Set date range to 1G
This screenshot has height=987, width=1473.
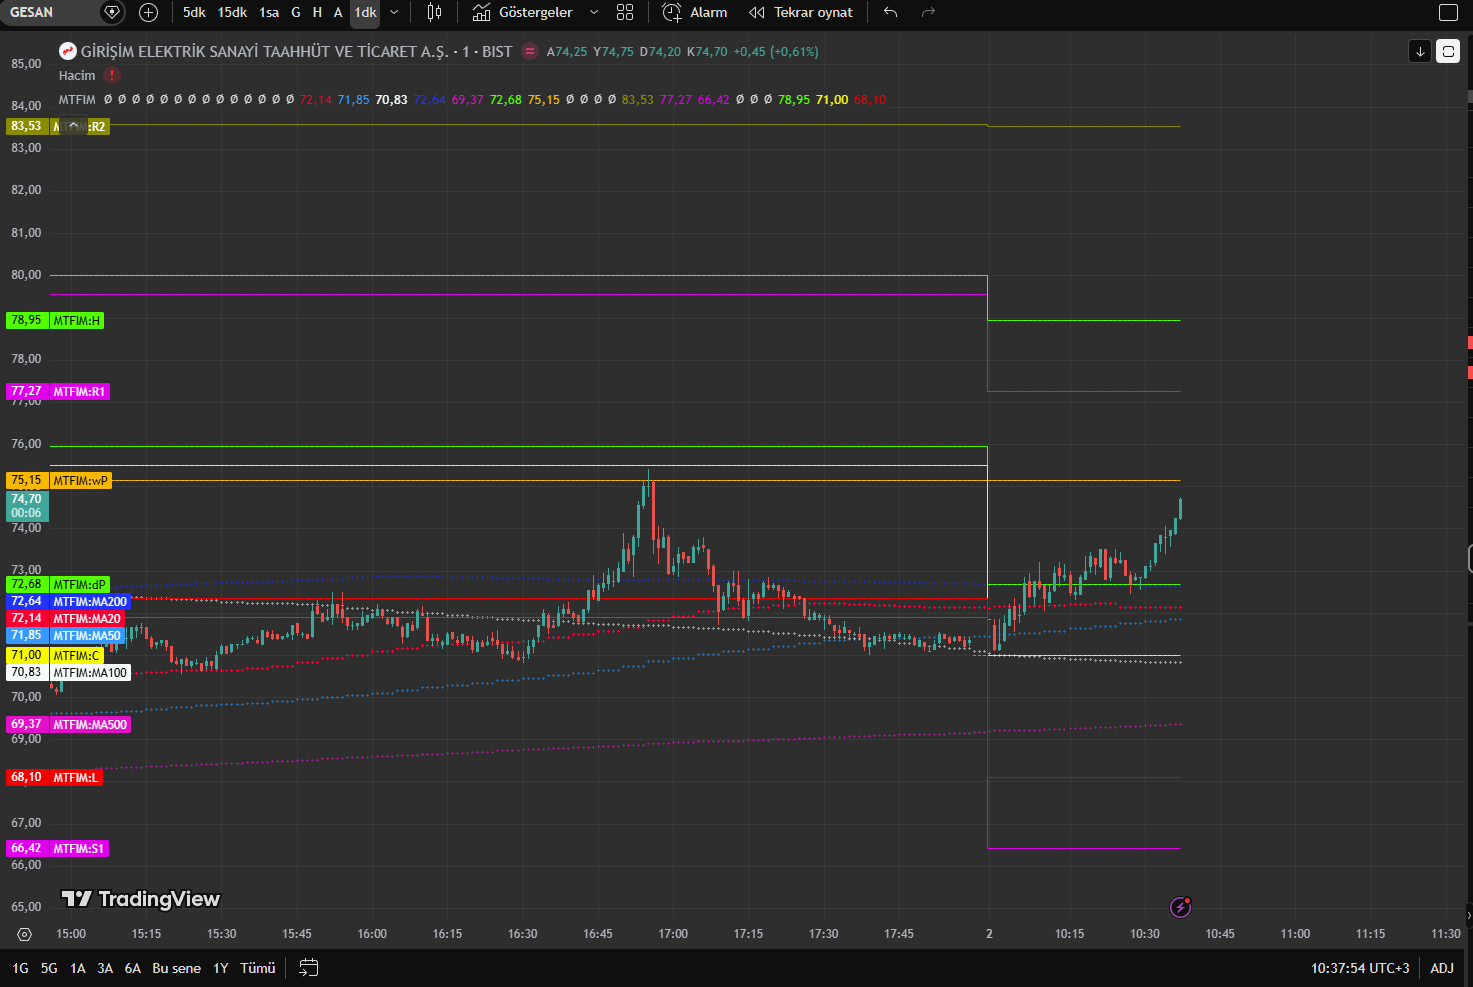click(20, 968)
